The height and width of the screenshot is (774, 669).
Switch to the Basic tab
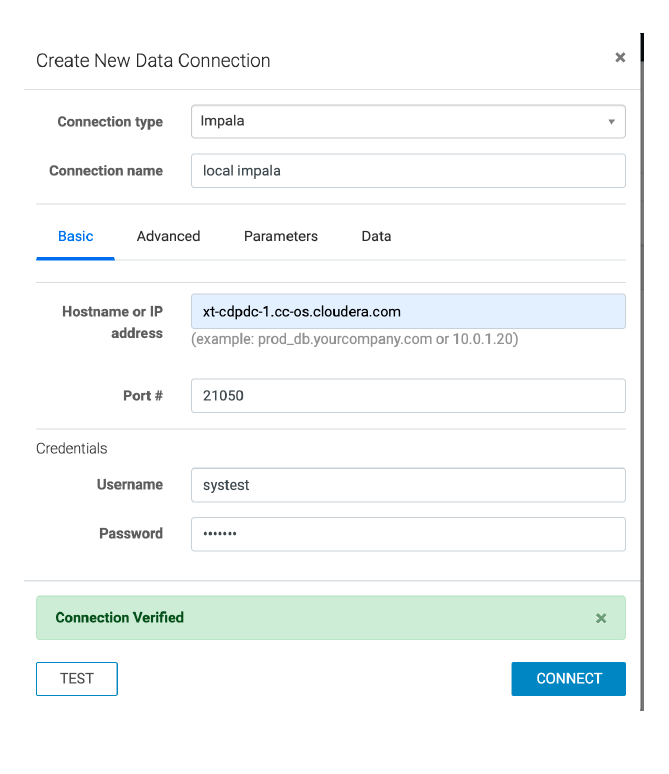point(76,236)
